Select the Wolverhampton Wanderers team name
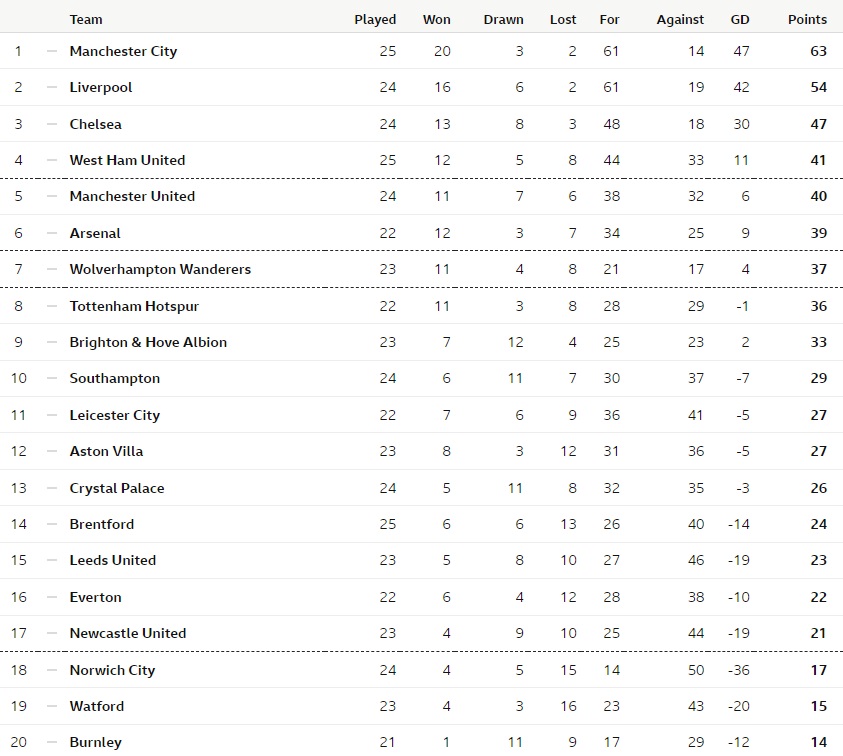Viewport: 843px width, 756px height. 160,269
